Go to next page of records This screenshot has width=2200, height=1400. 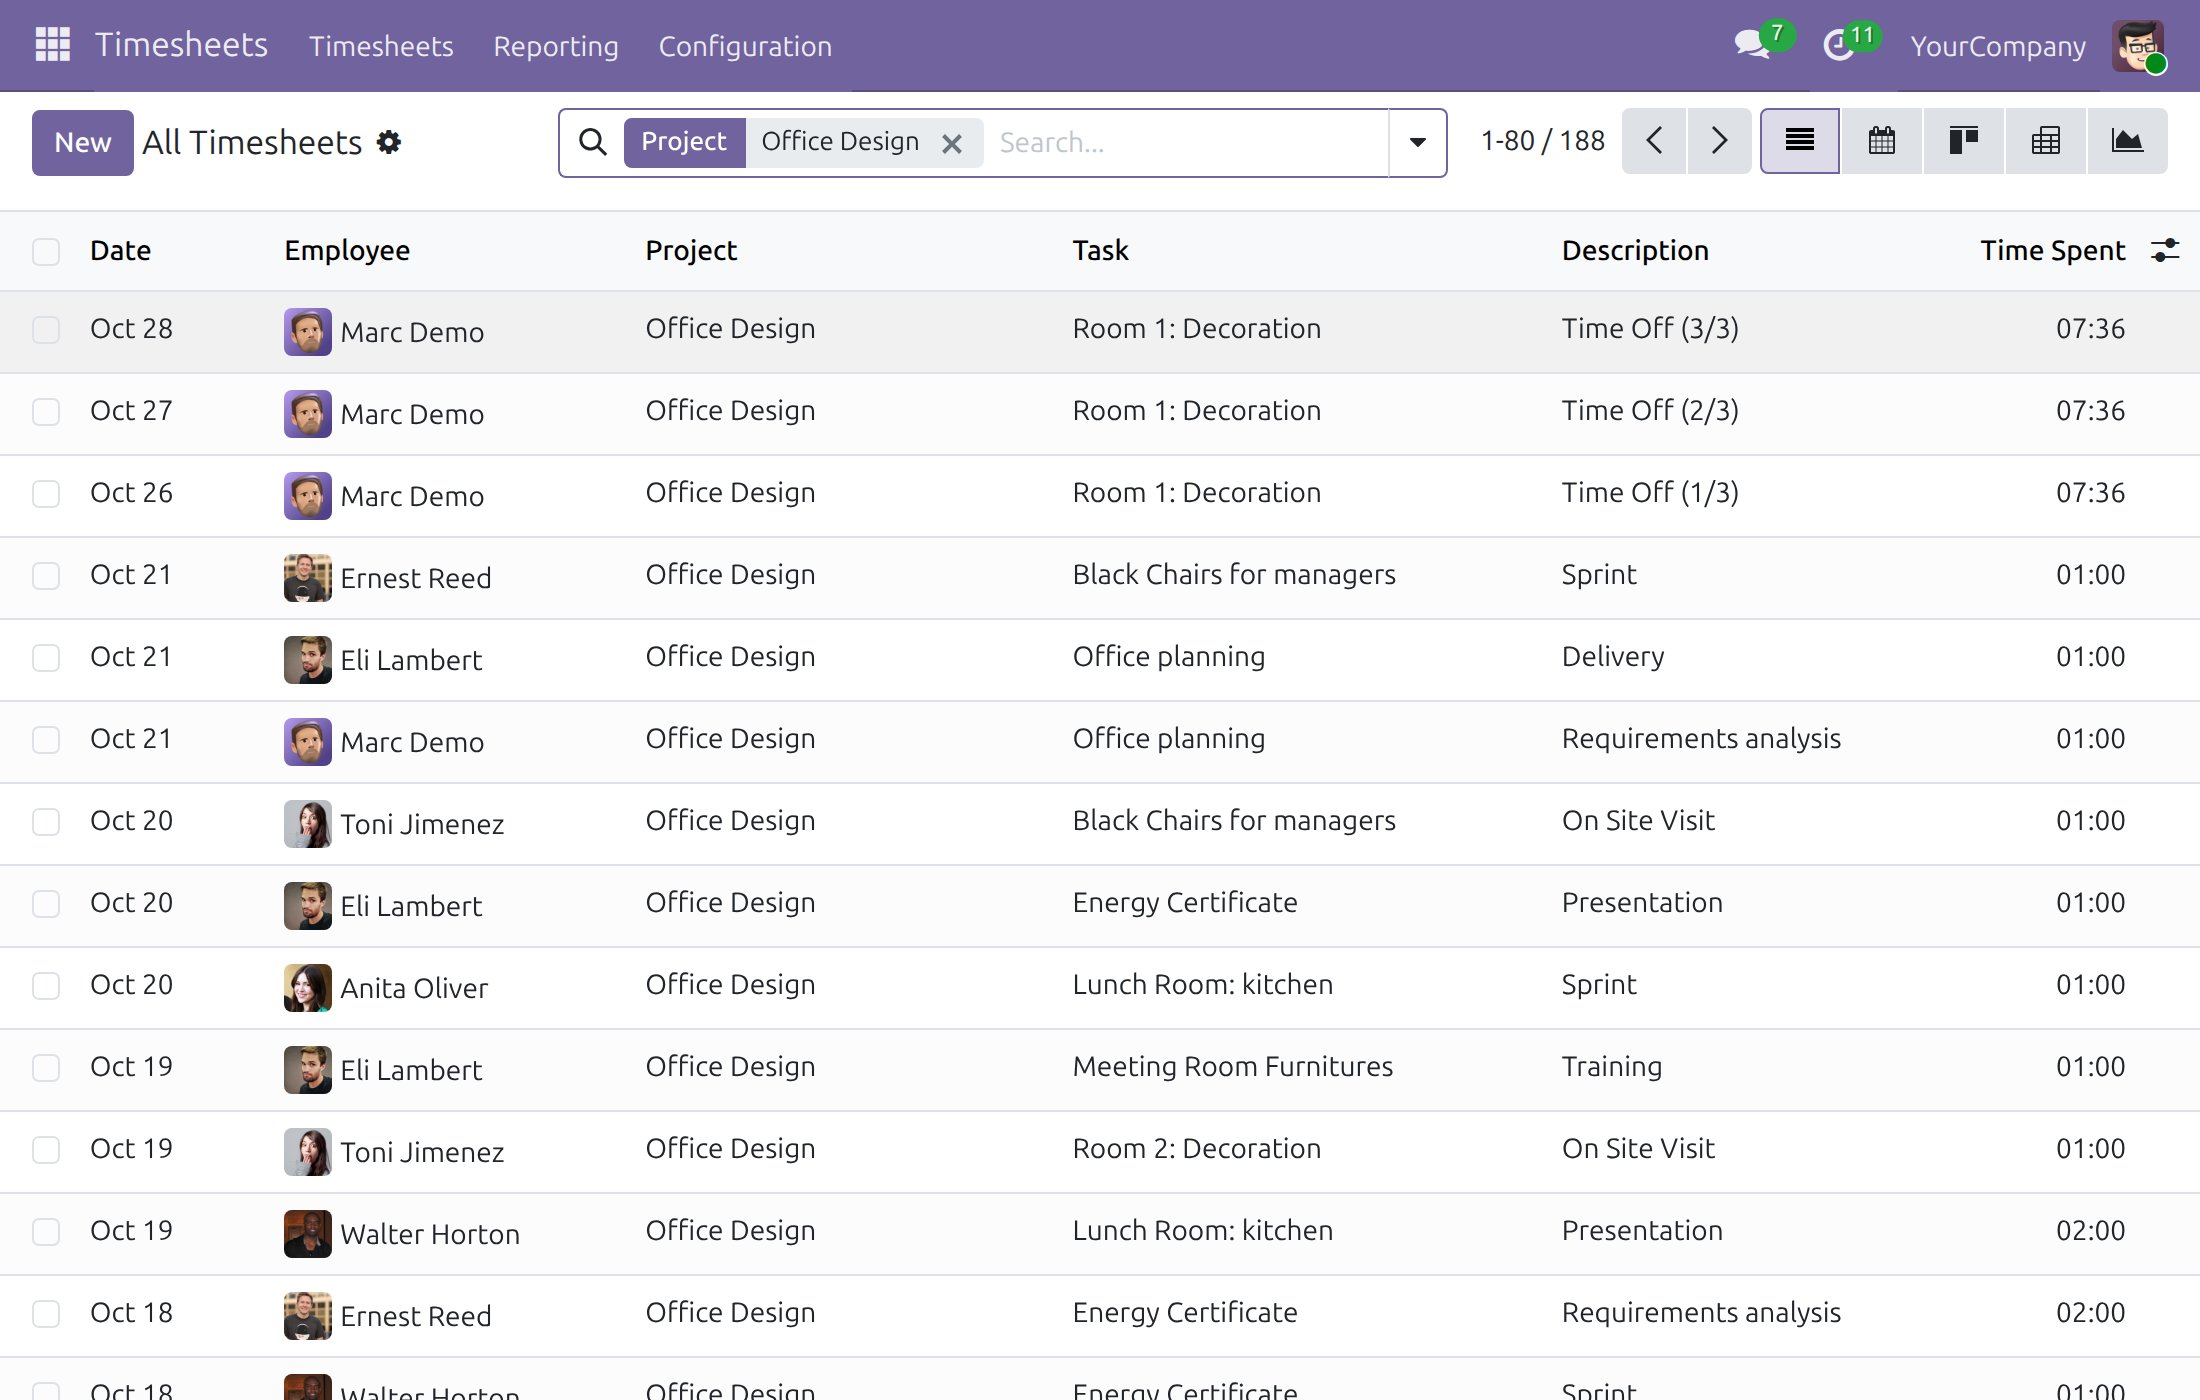pos(1719,141)
